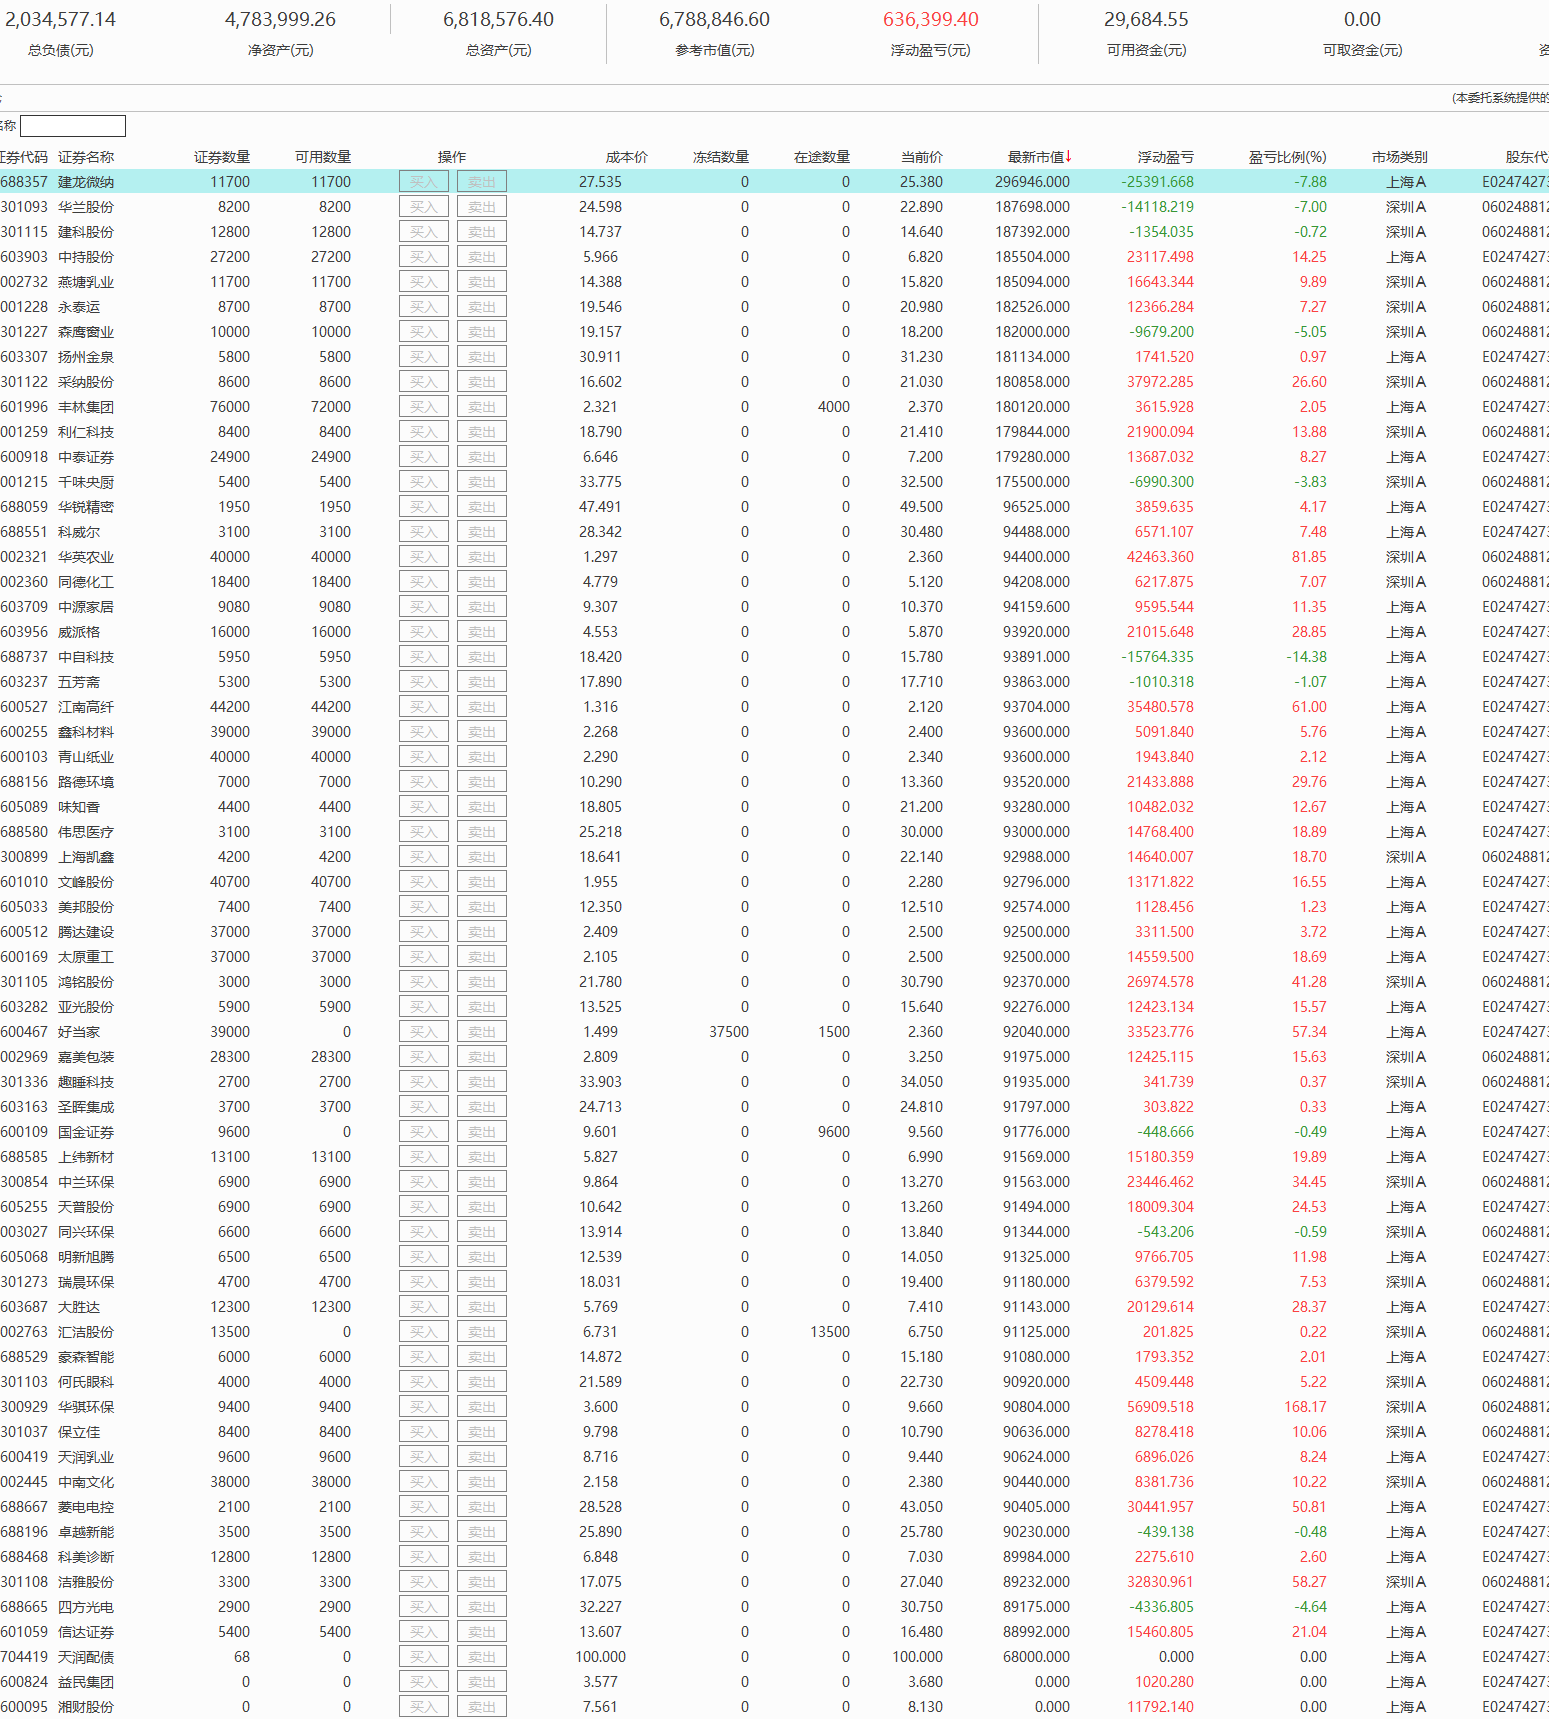1549x1719 pixels.
Task: Click stock code 704419 for 天润配债
Action: click(24, 1657)
